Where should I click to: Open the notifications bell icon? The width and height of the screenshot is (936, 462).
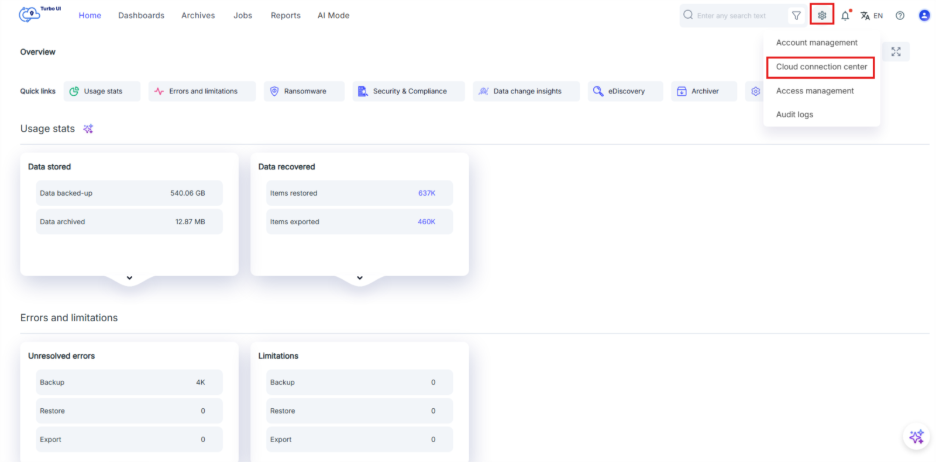pos(845,15)
